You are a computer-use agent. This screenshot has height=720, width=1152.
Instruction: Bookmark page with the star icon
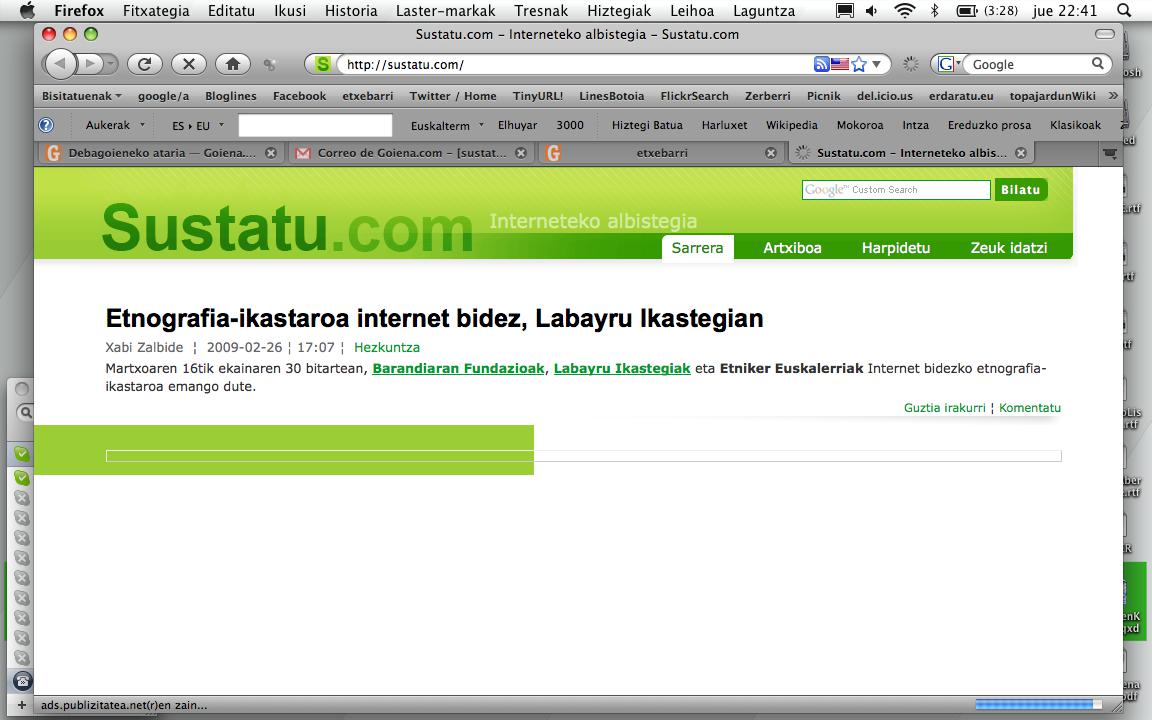[859, 65]
